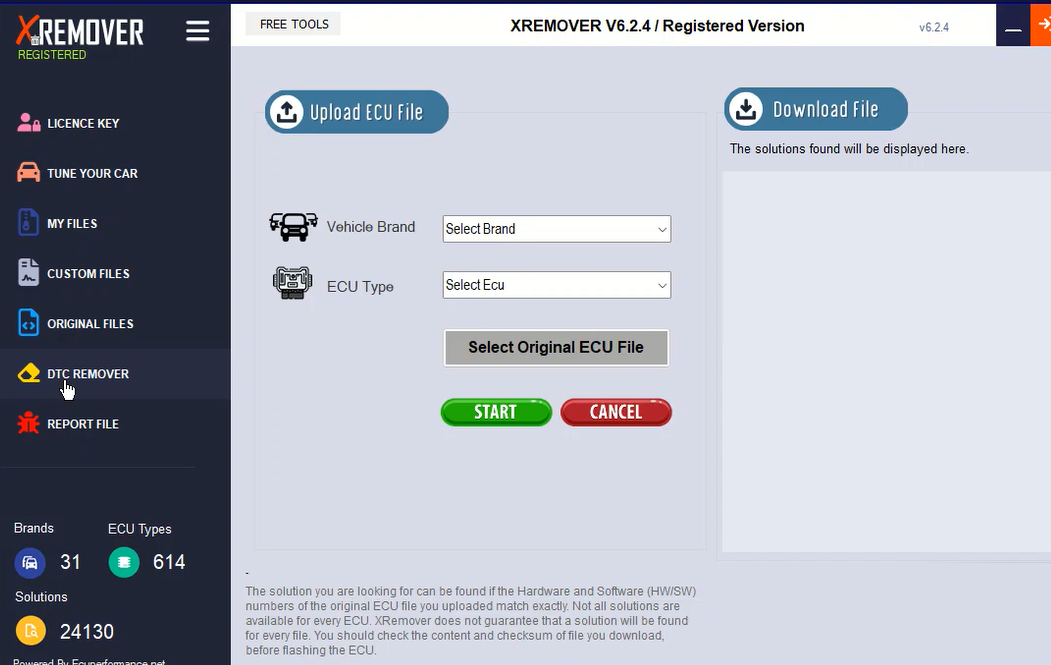Click the Upload ECU File header button
The height and width of the screenshot is (665, 1051).
[357, 112]
